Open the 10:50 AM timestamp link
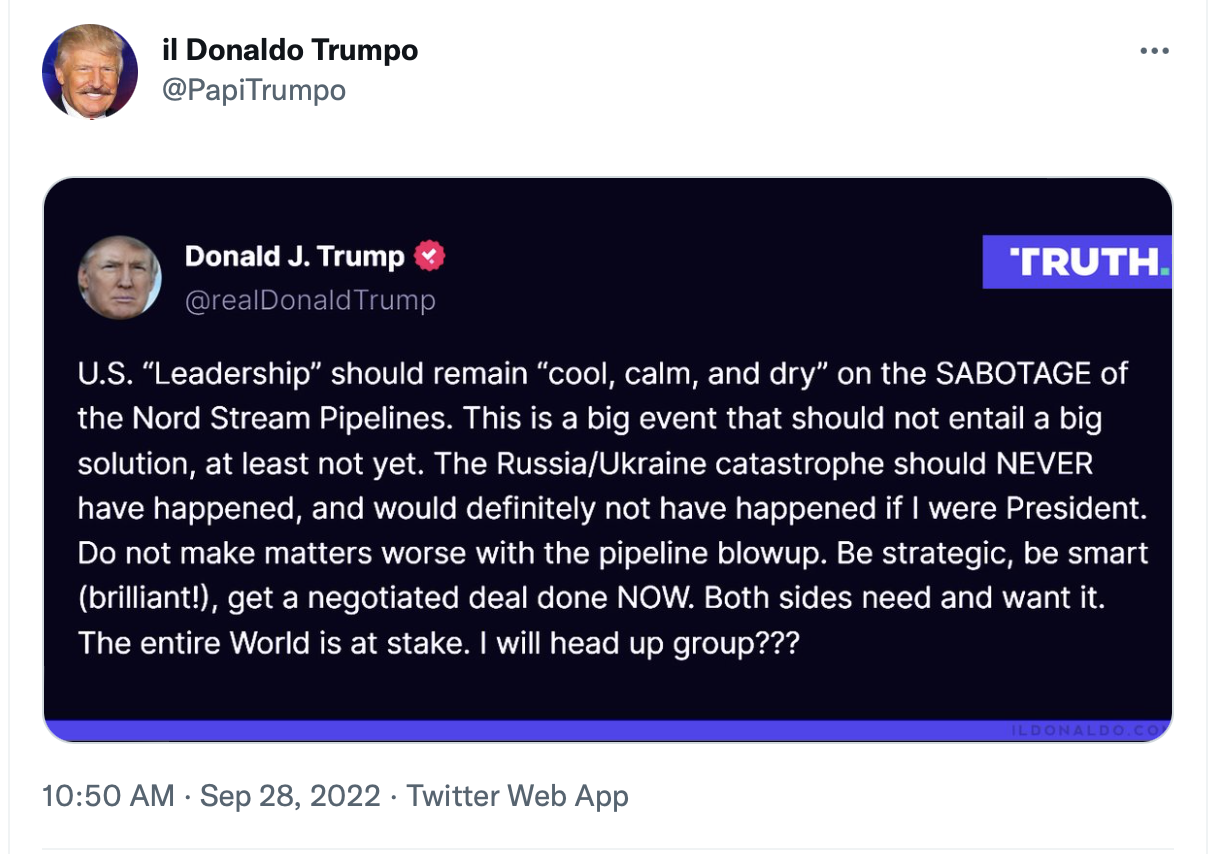Image resolution: width=1212 pixels, height=854 pixels. (109, 797)
